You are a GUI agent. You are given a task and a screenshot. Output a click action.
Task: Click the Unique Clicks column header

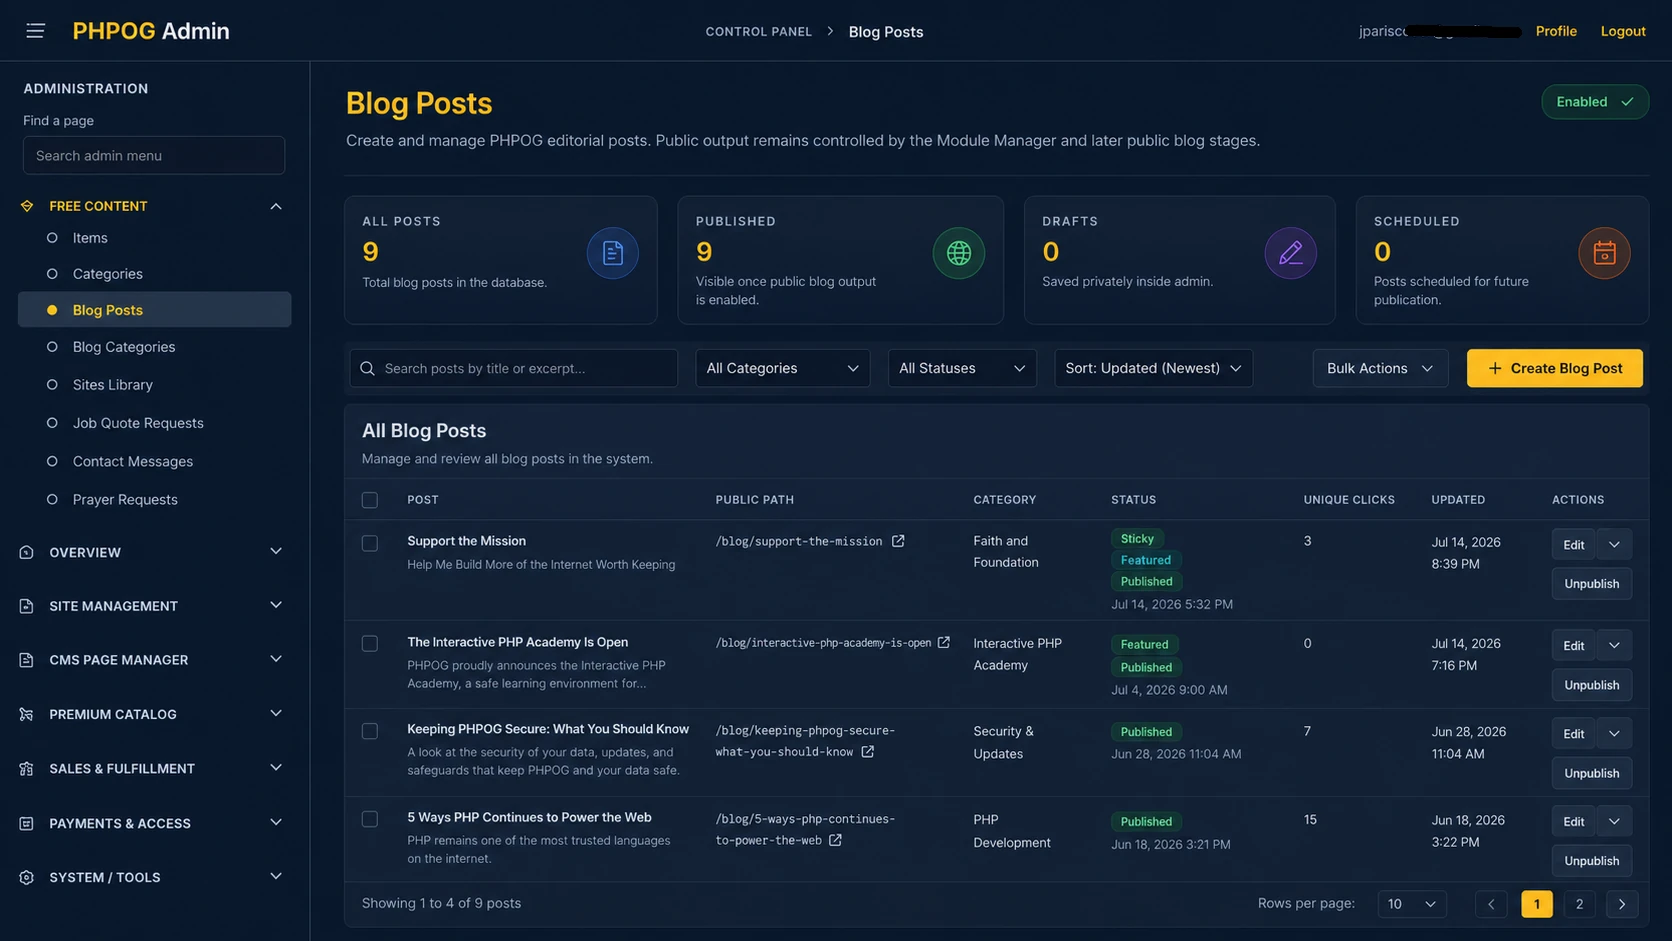[x=1349, y=500]
